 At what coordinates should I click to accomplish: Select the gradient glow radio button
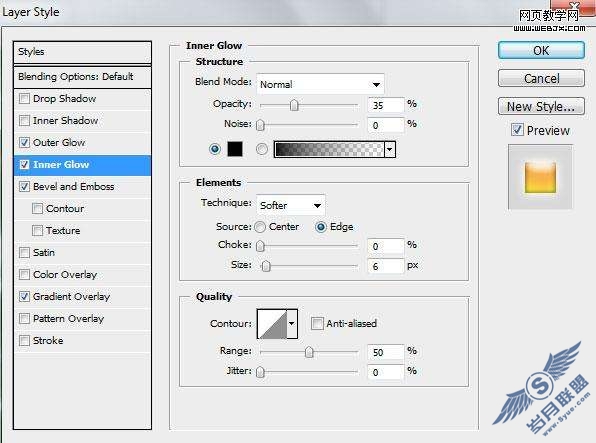click(262, 149)
